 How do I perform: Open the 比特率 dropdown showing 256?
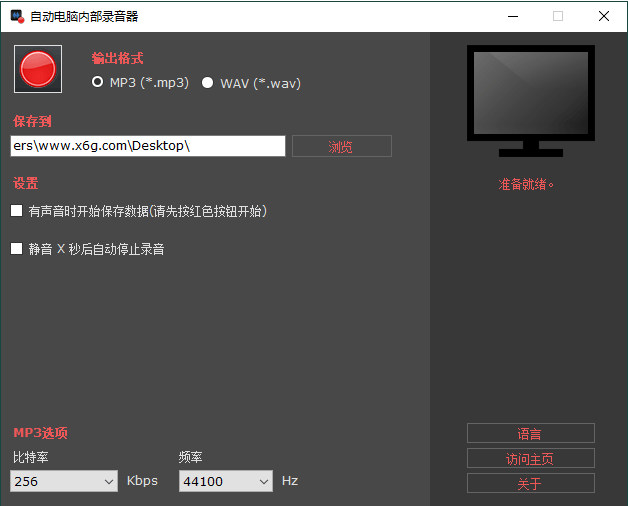65,482
